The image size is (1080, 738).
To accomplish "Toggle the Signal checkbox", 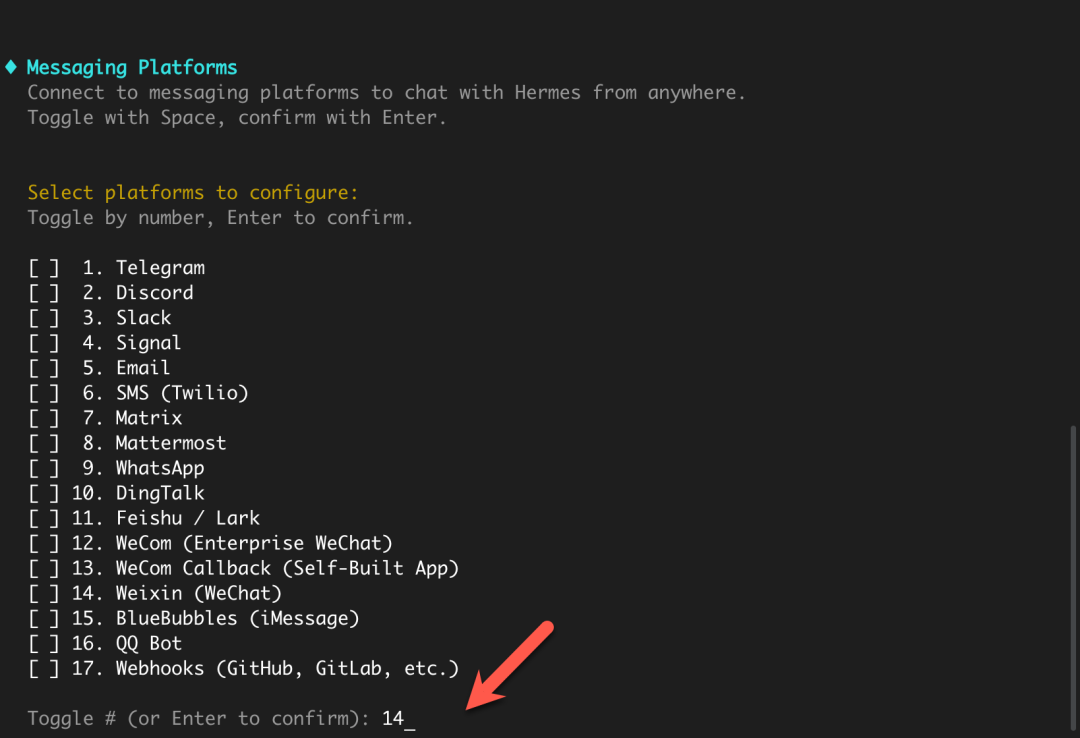I will tap(43, 343).
